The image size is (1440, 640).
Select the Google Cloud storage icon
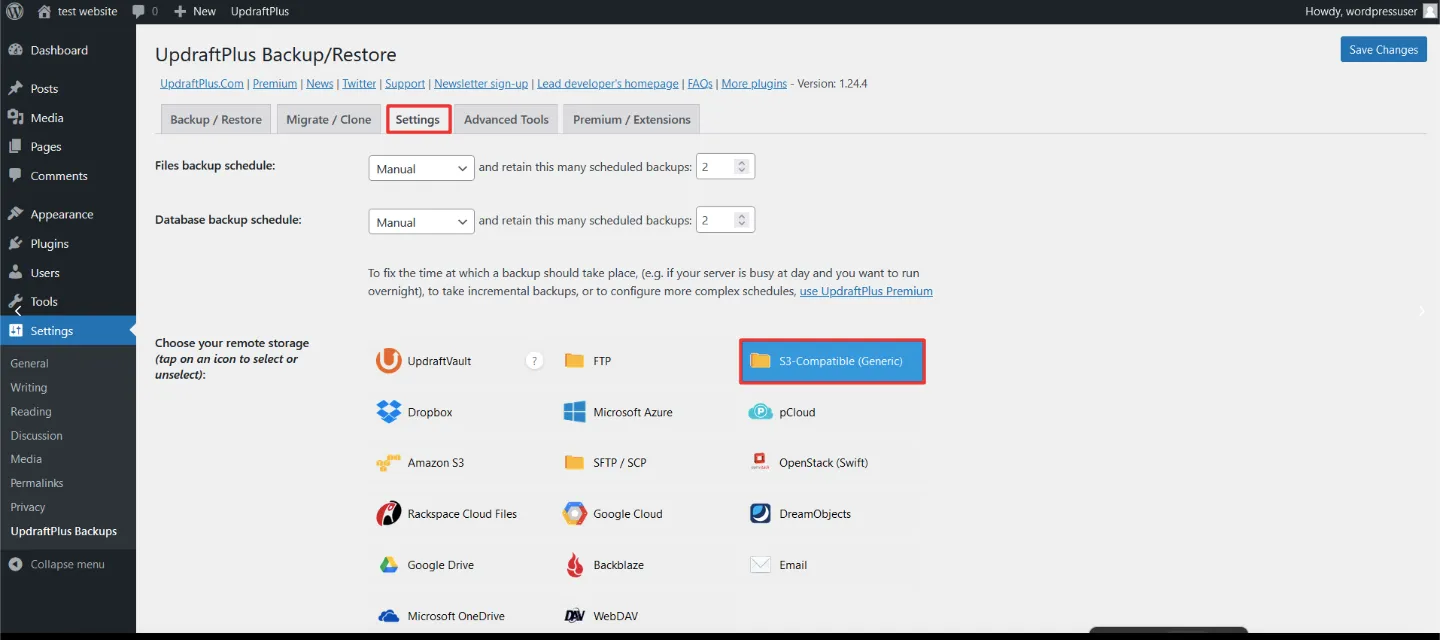tap(574, 514)
